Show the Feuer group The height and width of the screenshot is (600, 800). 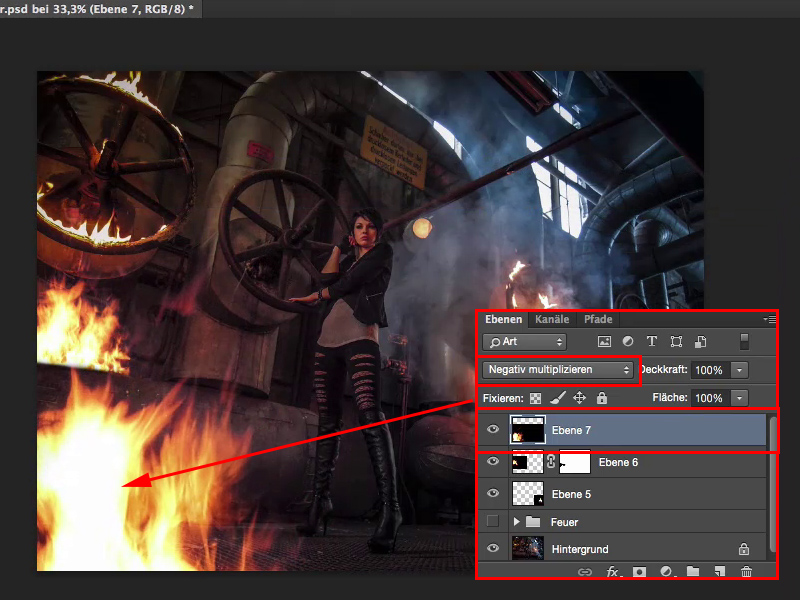493,521
